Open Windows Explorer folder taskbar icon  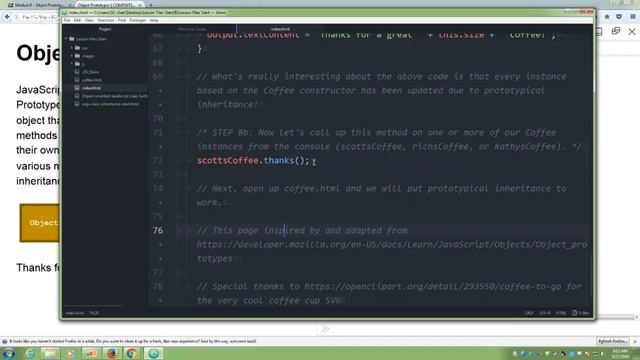point(50,353)
